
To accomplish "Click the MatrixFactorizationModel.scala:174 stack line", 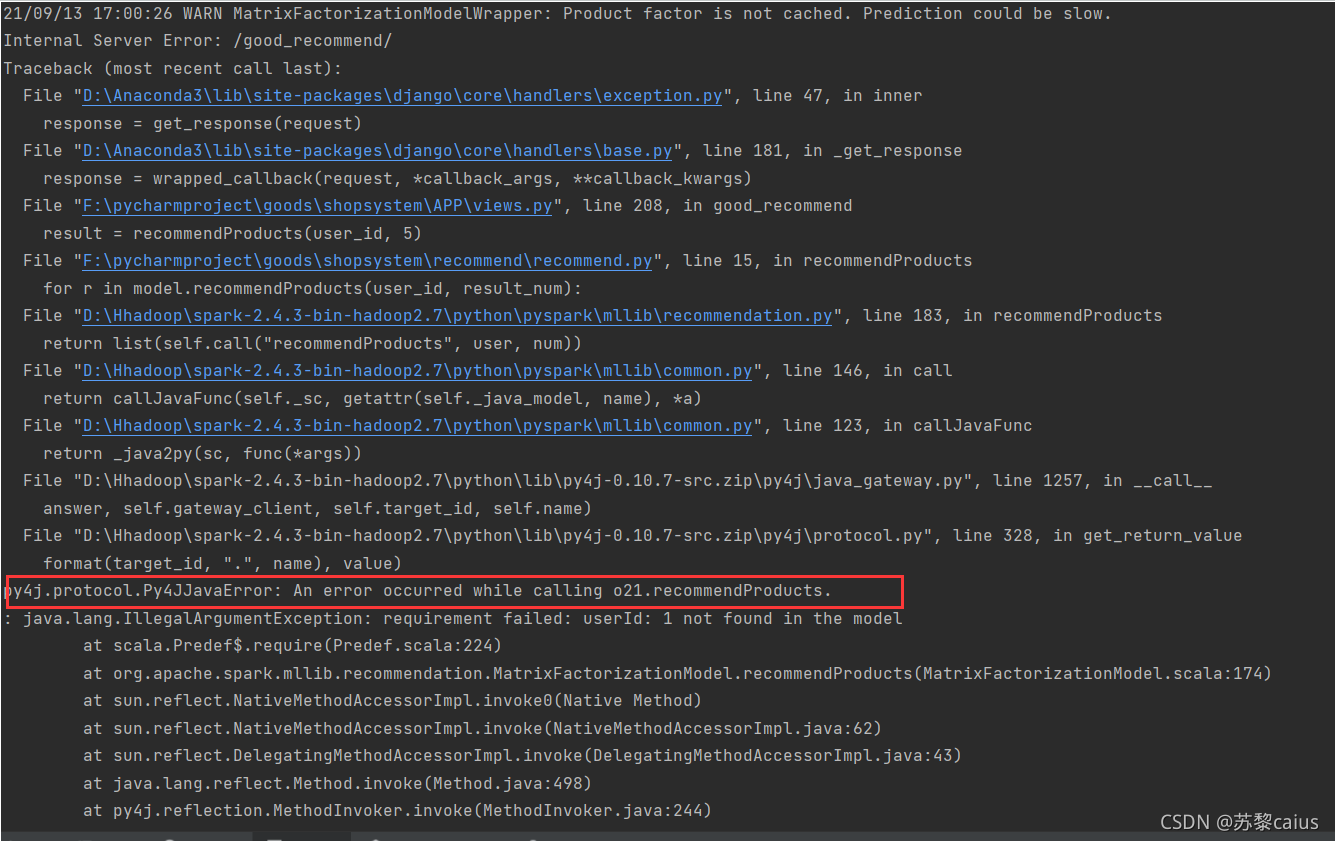I will pos(677,674).
